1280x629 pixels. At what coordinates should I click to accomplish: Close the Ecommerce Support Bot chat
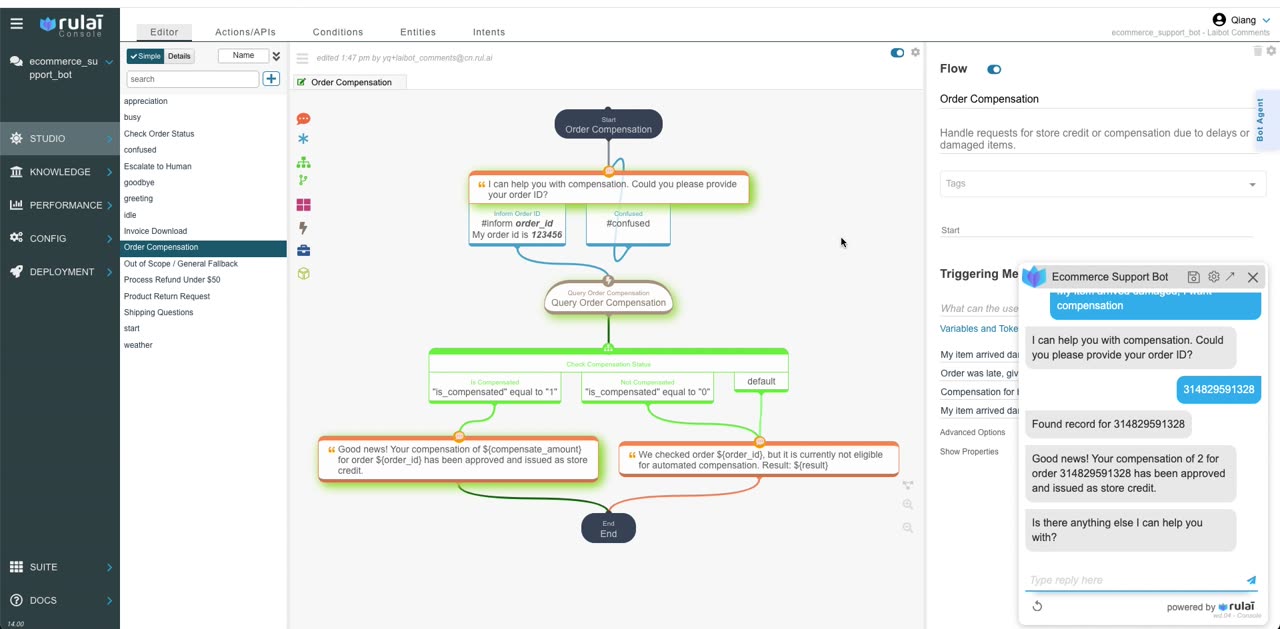tap(1253, 277)
